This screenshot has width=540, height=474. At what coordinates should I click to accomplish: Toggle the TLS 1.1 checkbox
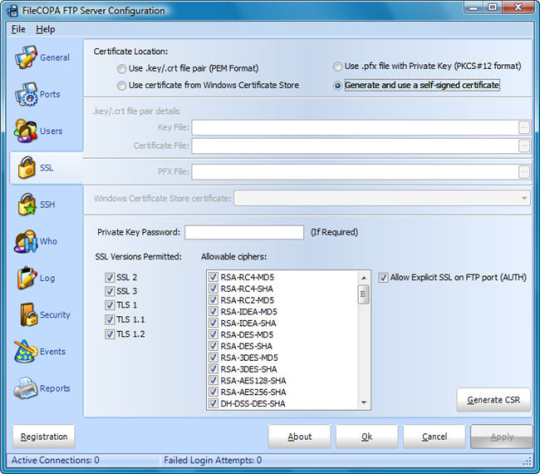pos(110,320)
